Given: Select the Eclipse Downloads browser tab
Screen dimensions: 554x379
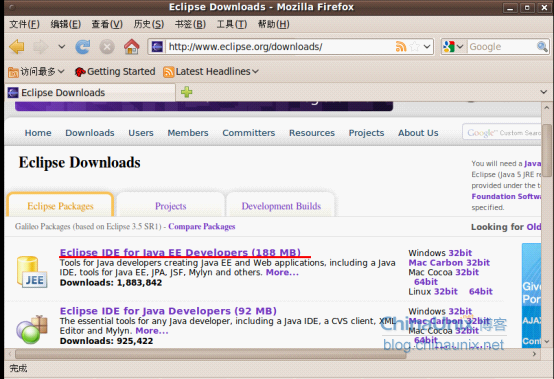Looking at the screenshot, I should pos(90,93).
